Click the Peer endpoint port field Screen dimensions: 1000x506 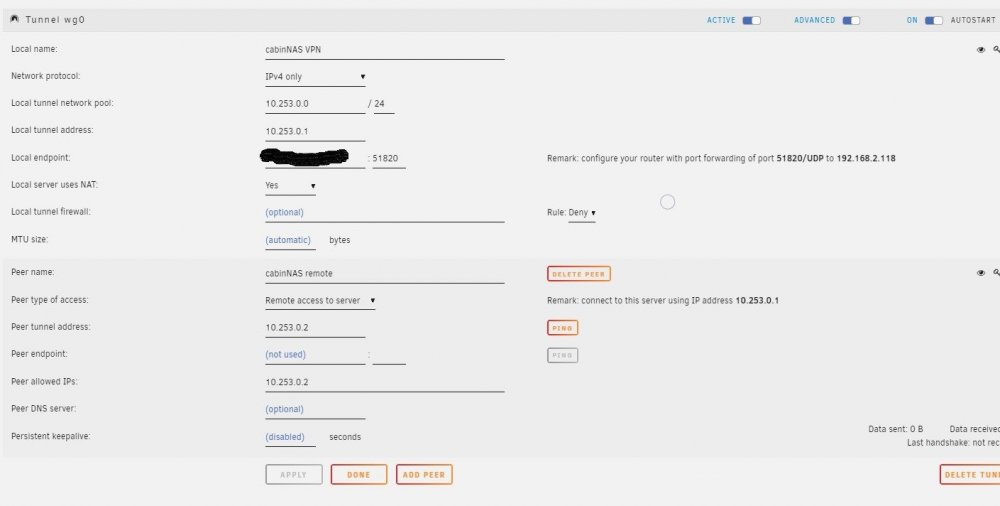point(389,355)
